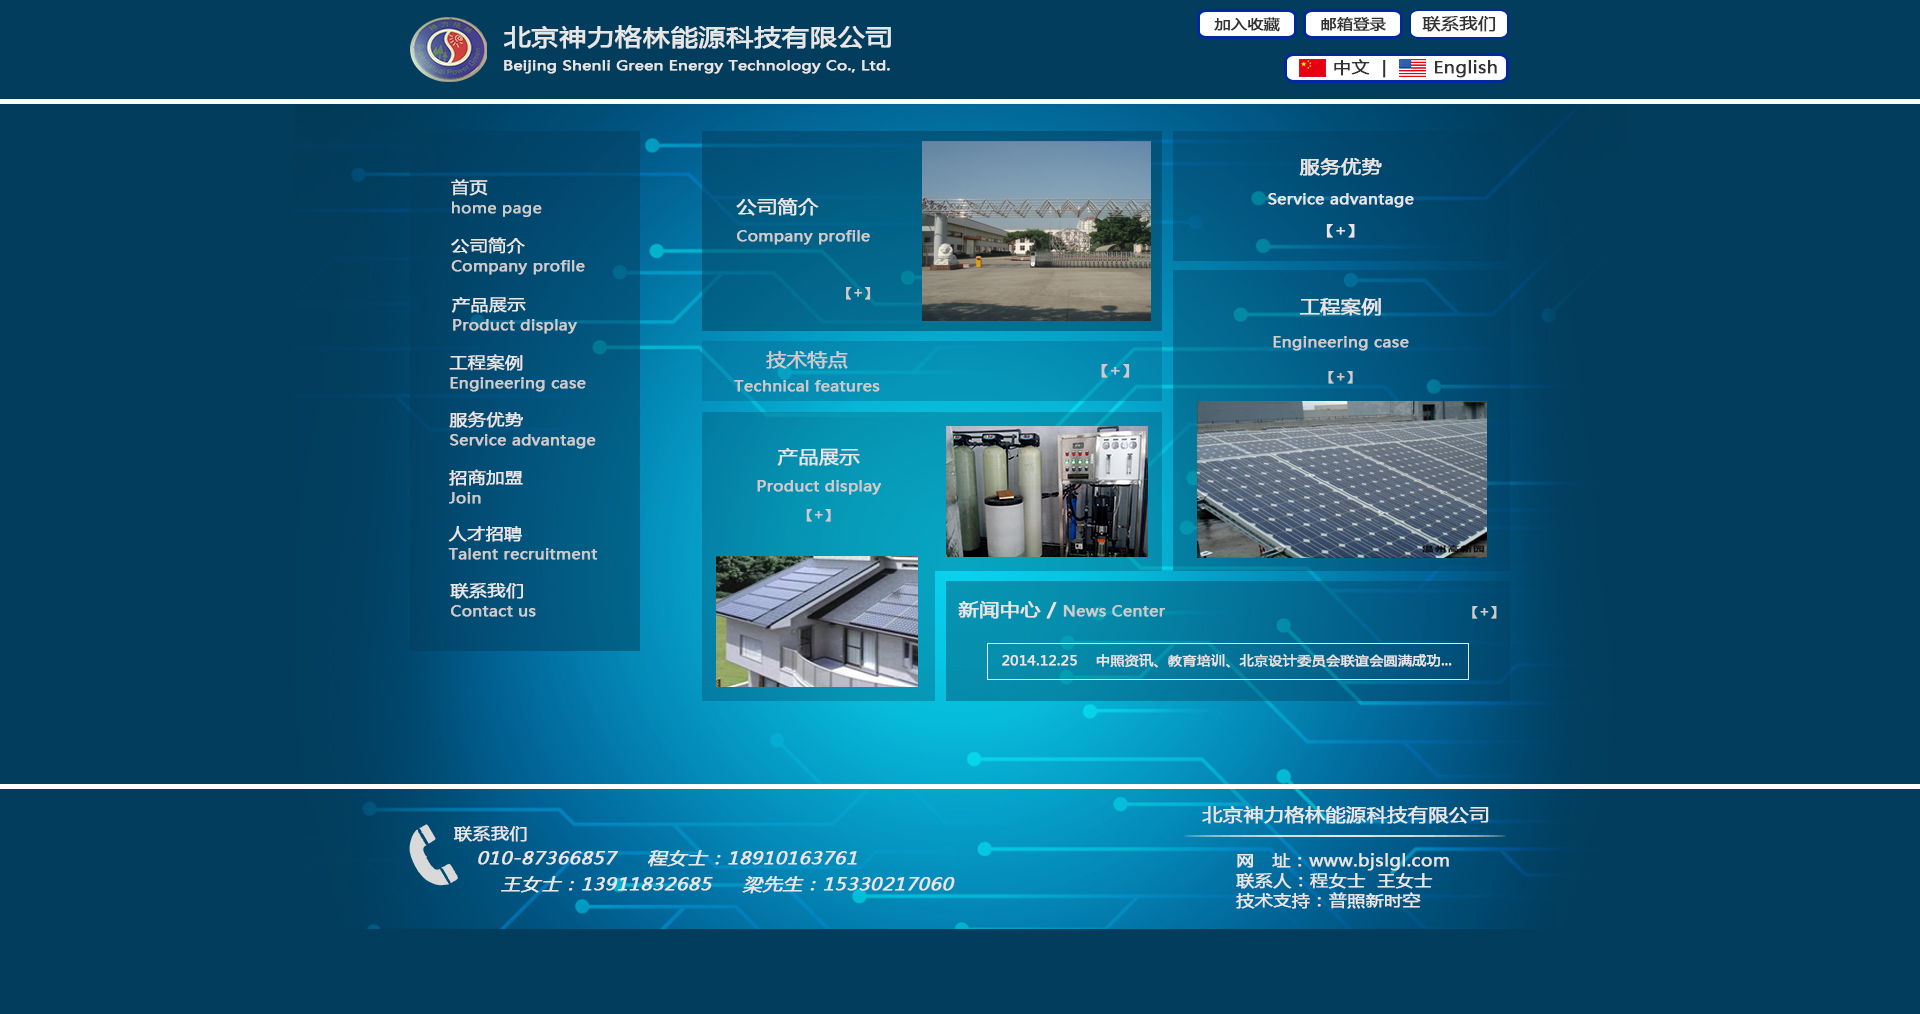
Task: Click the 服务优势 heading in right panel
Action: tap(1340, 167)
